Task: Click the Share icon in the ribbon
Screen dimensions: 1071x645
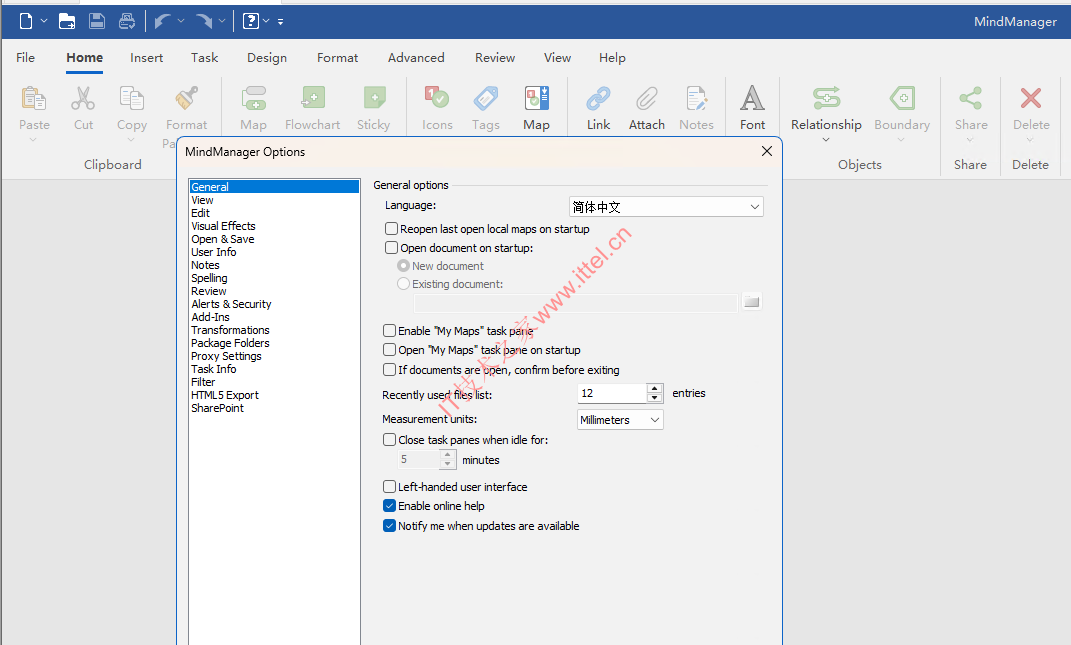Action: 971,99
